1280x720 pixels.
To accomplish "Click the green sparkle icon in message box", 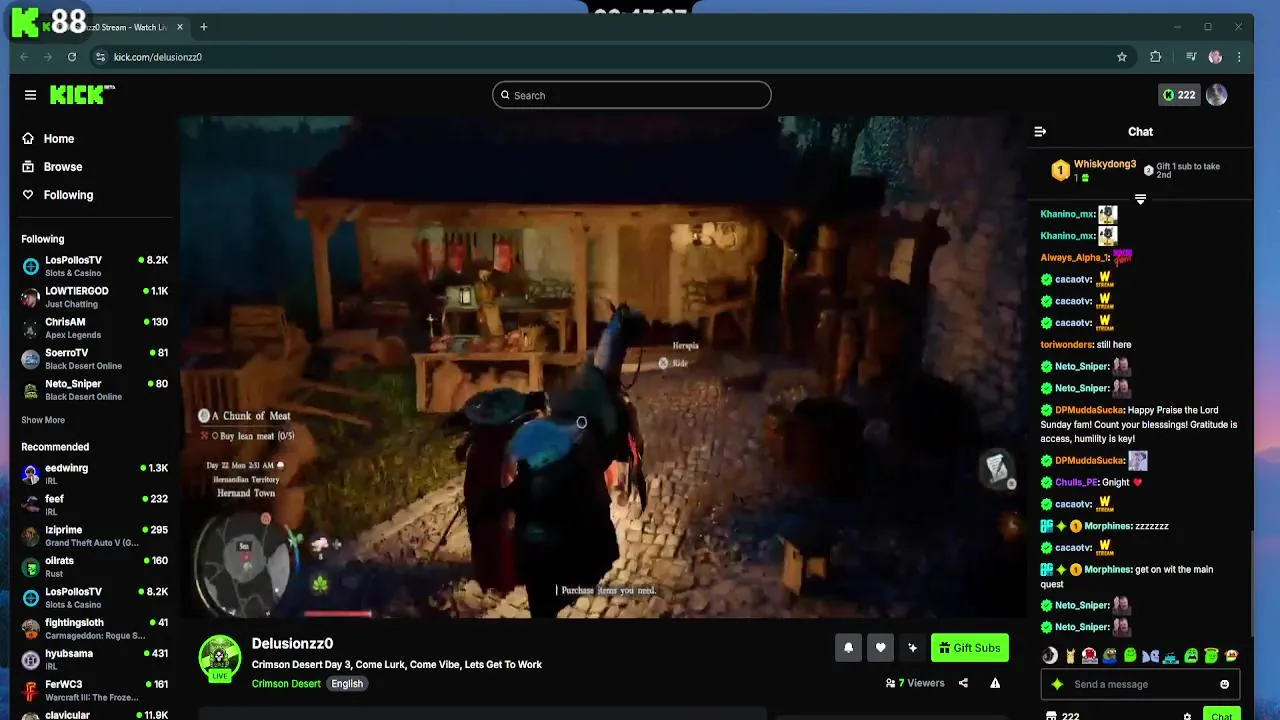I will tap(1057, 684).
